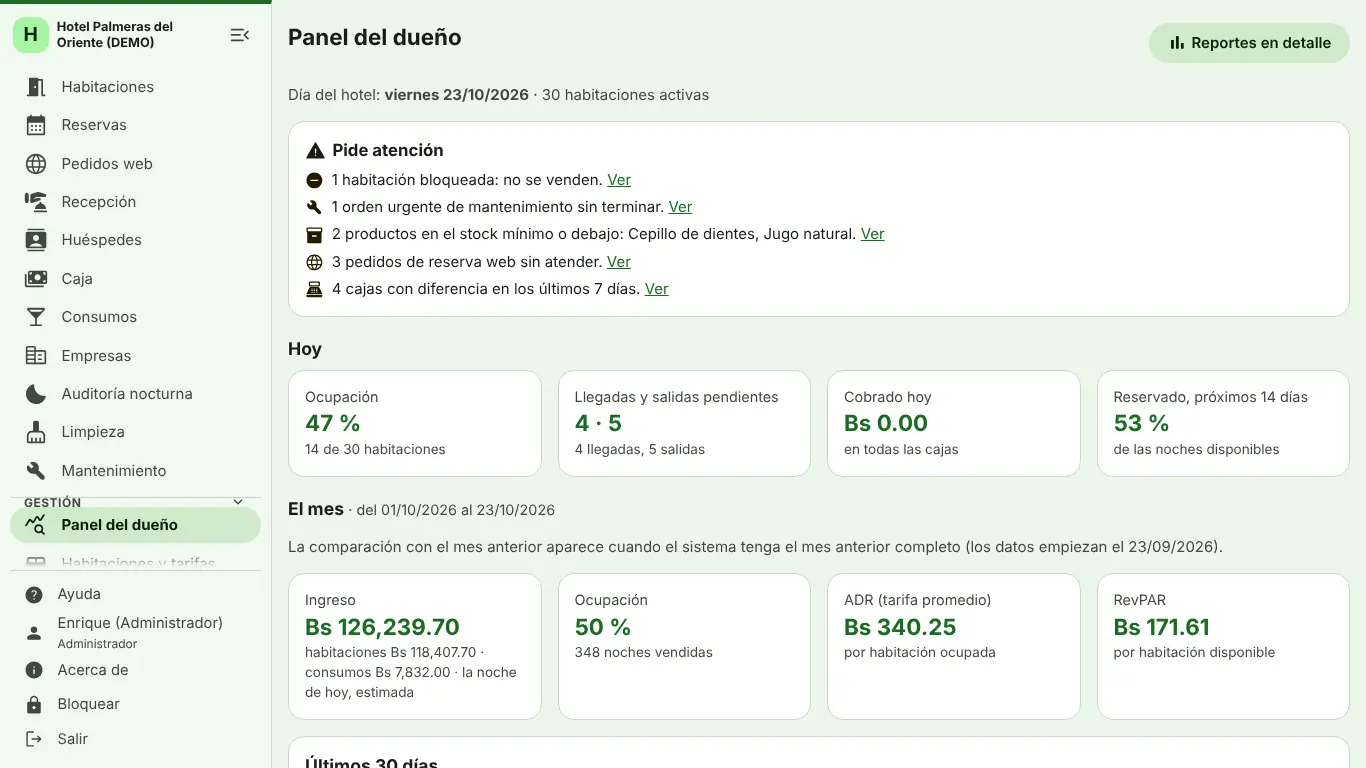Click the date viernes 23/10/2026
This screenshot has width=1366, height=768.
(x=456, y=95)
